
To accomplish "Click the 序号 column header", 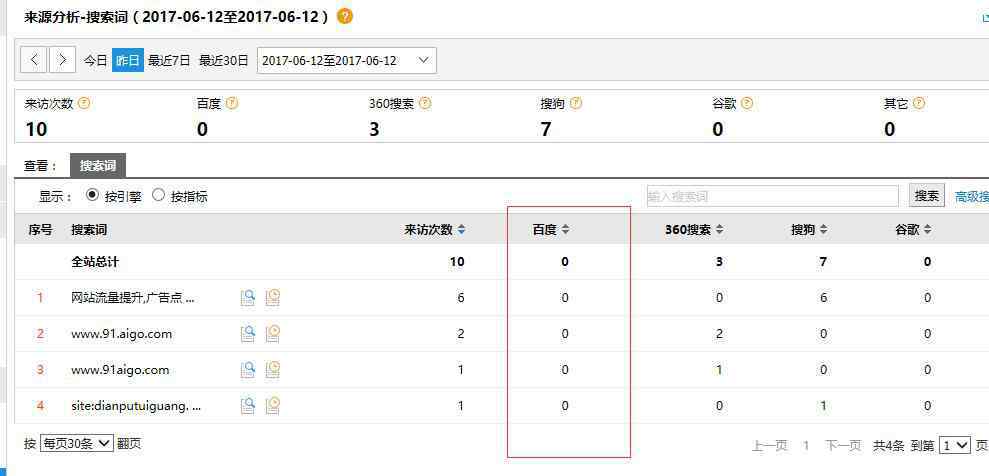I will point(40,230).
